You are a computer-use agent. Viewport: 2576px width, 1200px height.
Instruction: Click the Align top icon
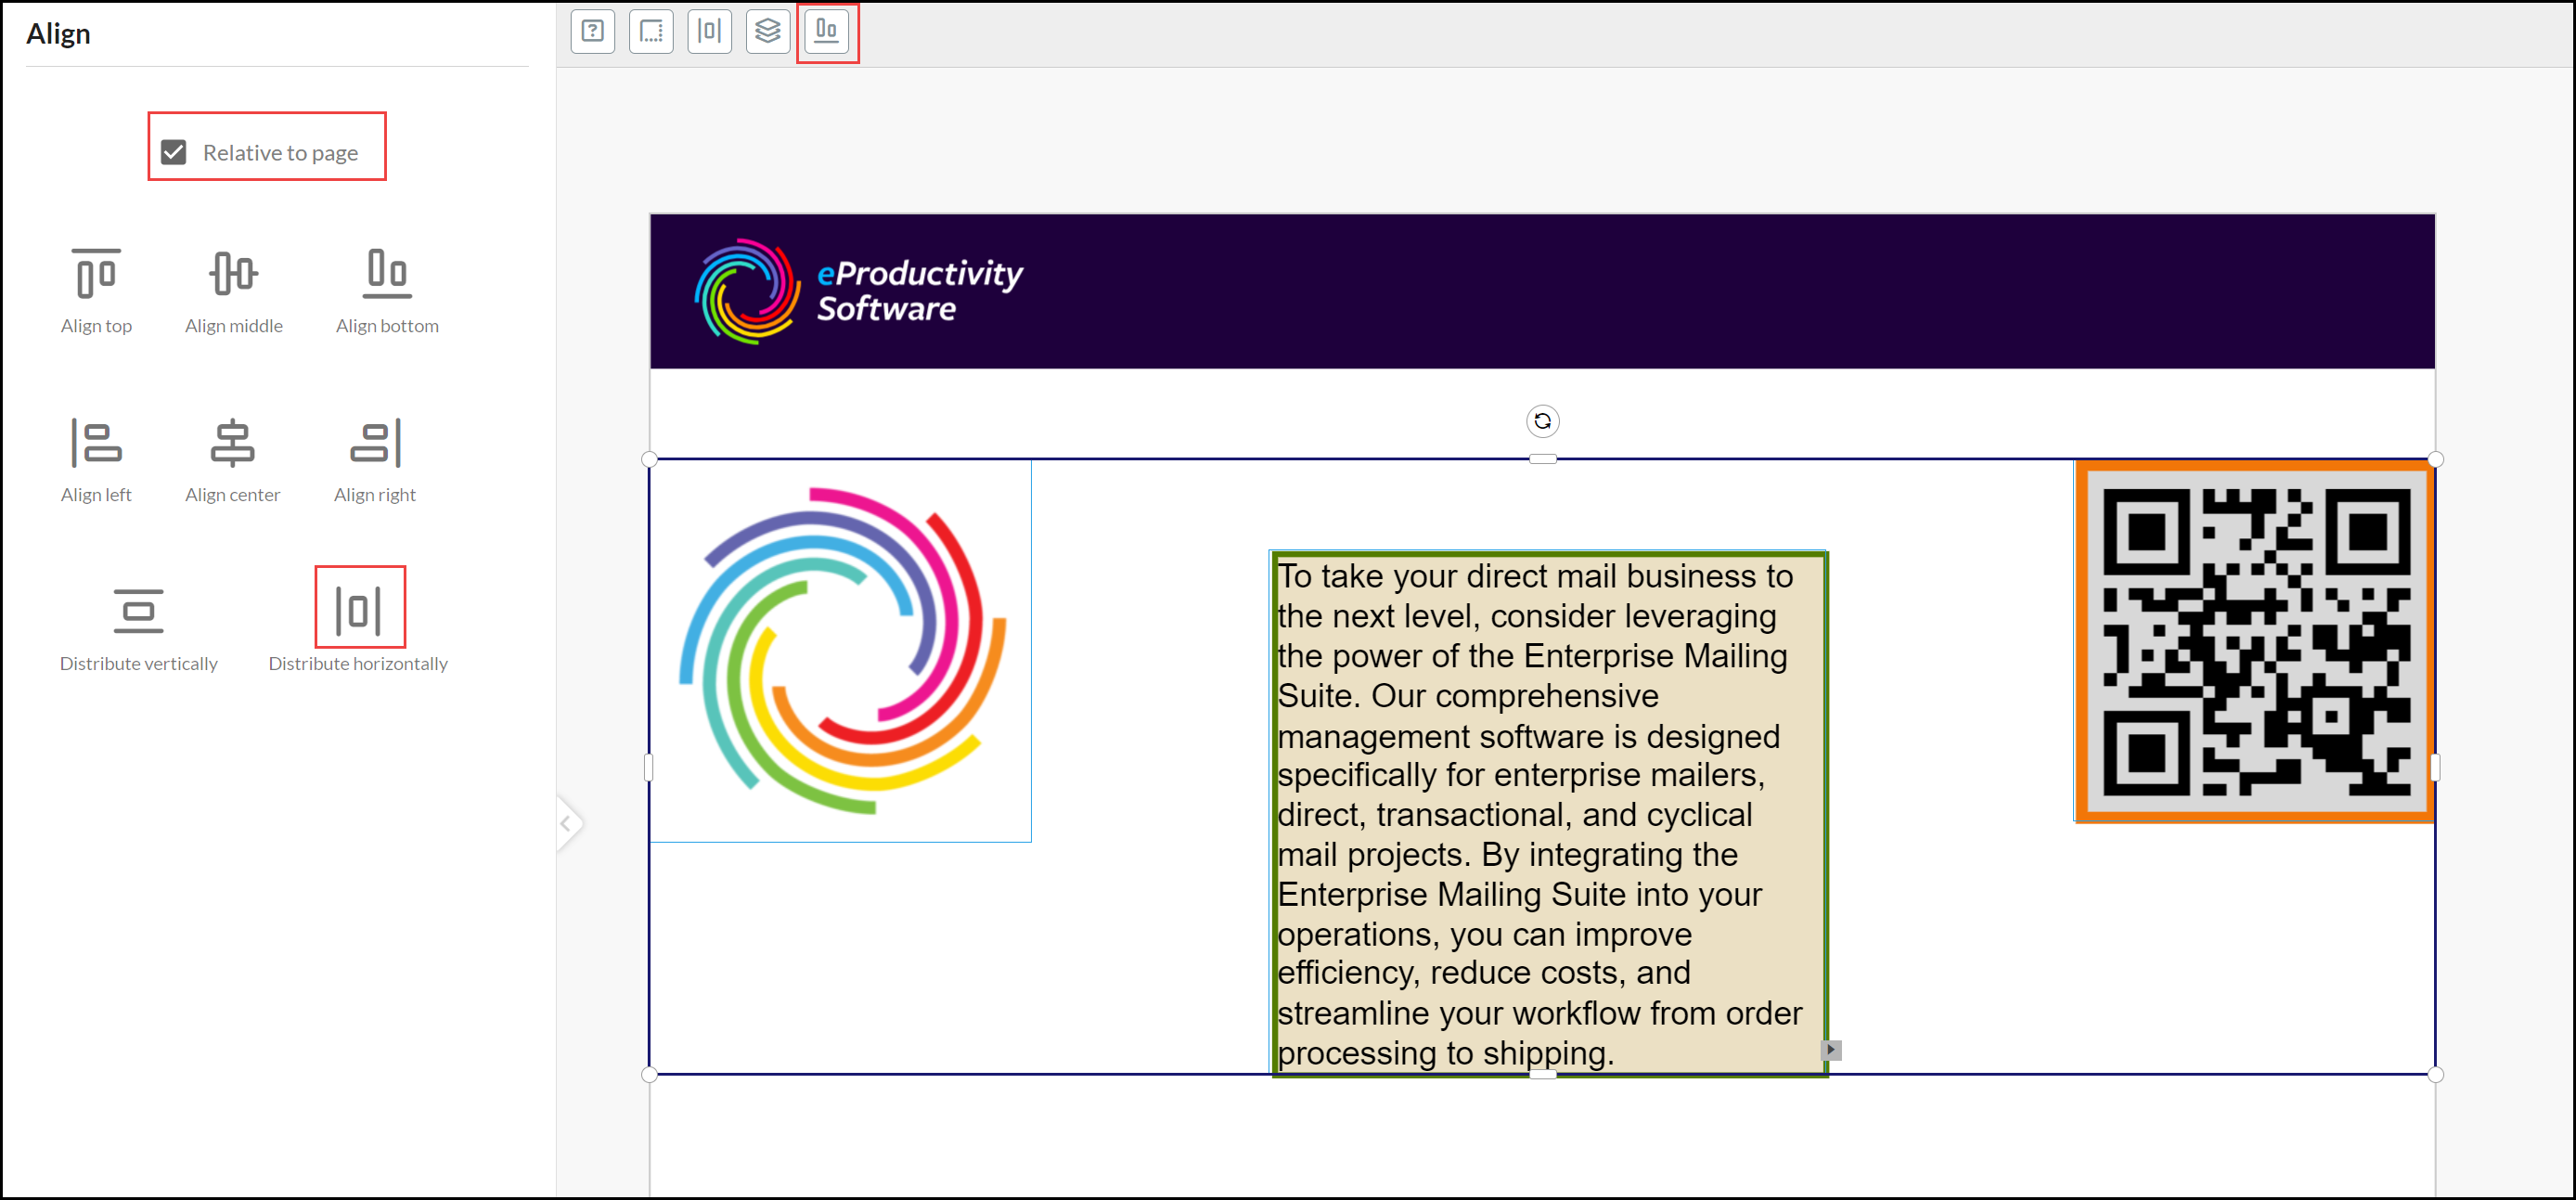96,273
